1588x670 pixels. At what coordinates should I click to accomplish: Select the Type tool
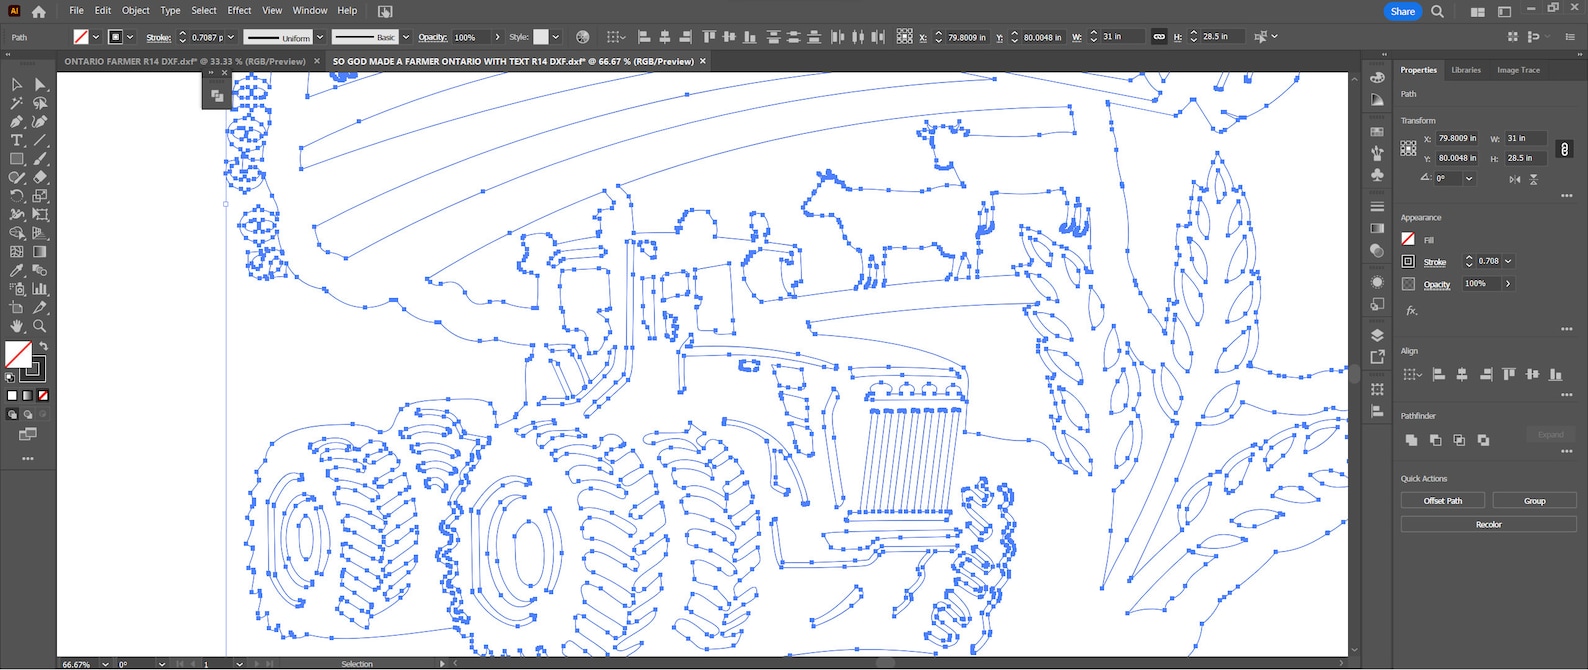pyautogui.click(x=17, y=141)
